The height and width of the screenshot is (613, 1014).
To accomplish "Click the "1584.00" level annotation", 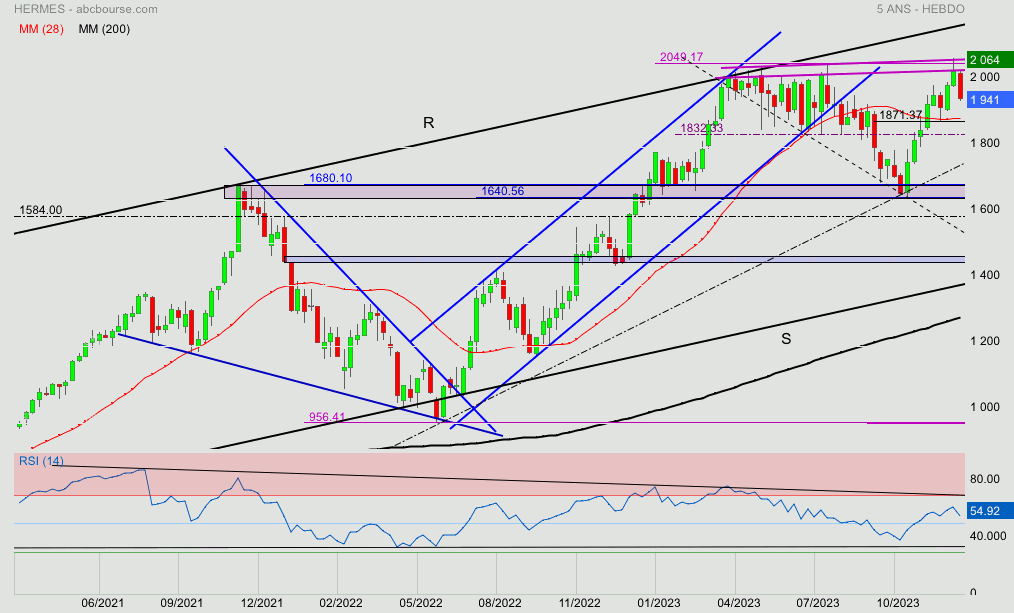I will 41,210.
